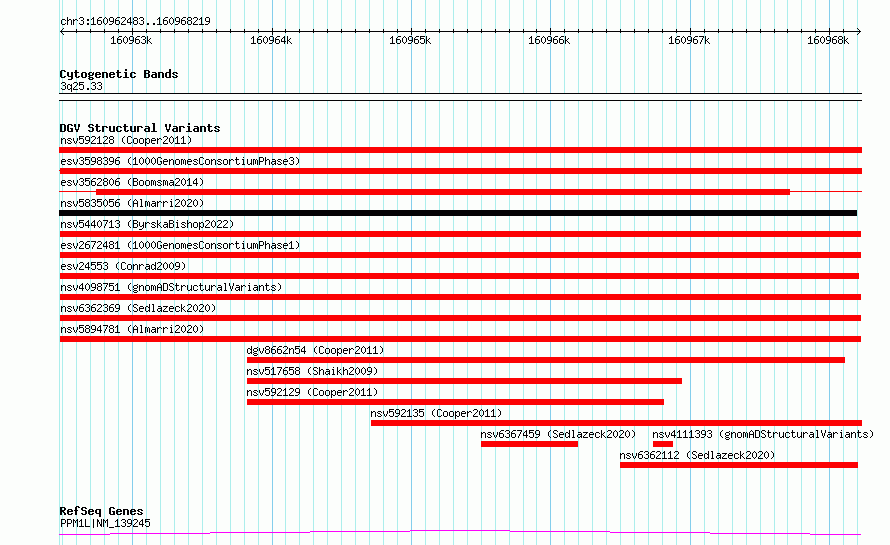The image size is (890, 545).
Task: Click the 160963k ruler label
Action: pyautogui.click(x=131, y=40)
